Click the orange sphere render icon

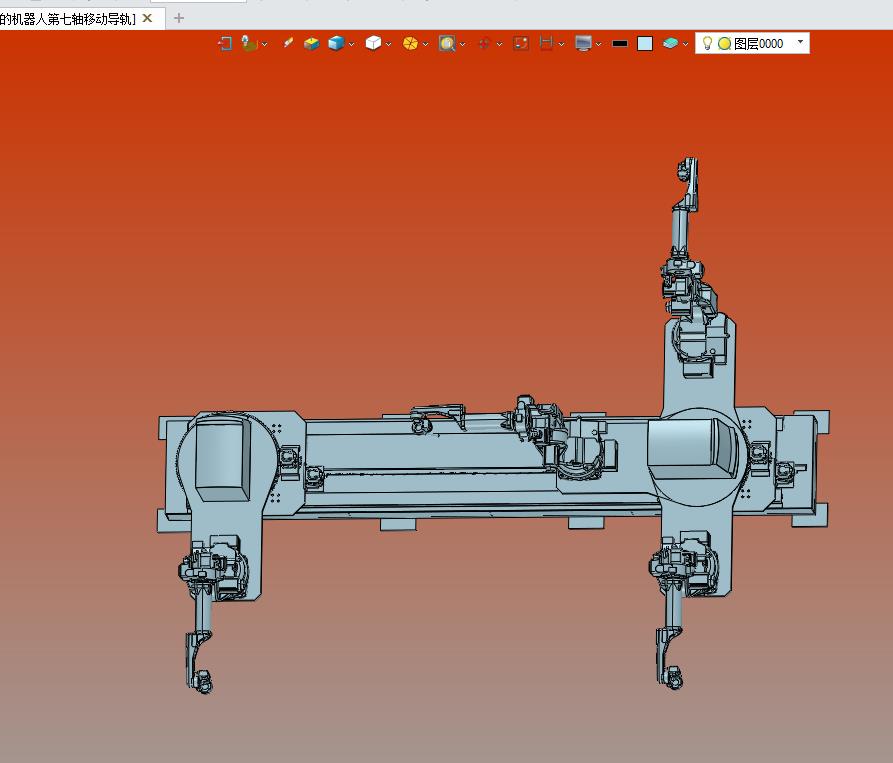(x=410, y=43)
